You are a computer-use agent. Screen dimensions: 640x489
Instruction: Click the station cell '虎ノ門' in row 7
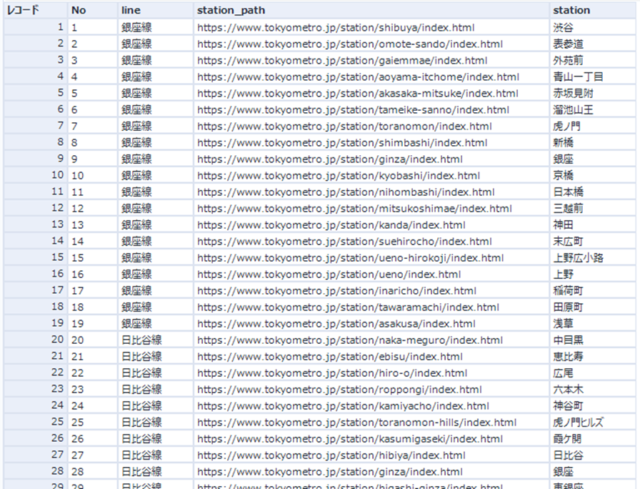593,126
